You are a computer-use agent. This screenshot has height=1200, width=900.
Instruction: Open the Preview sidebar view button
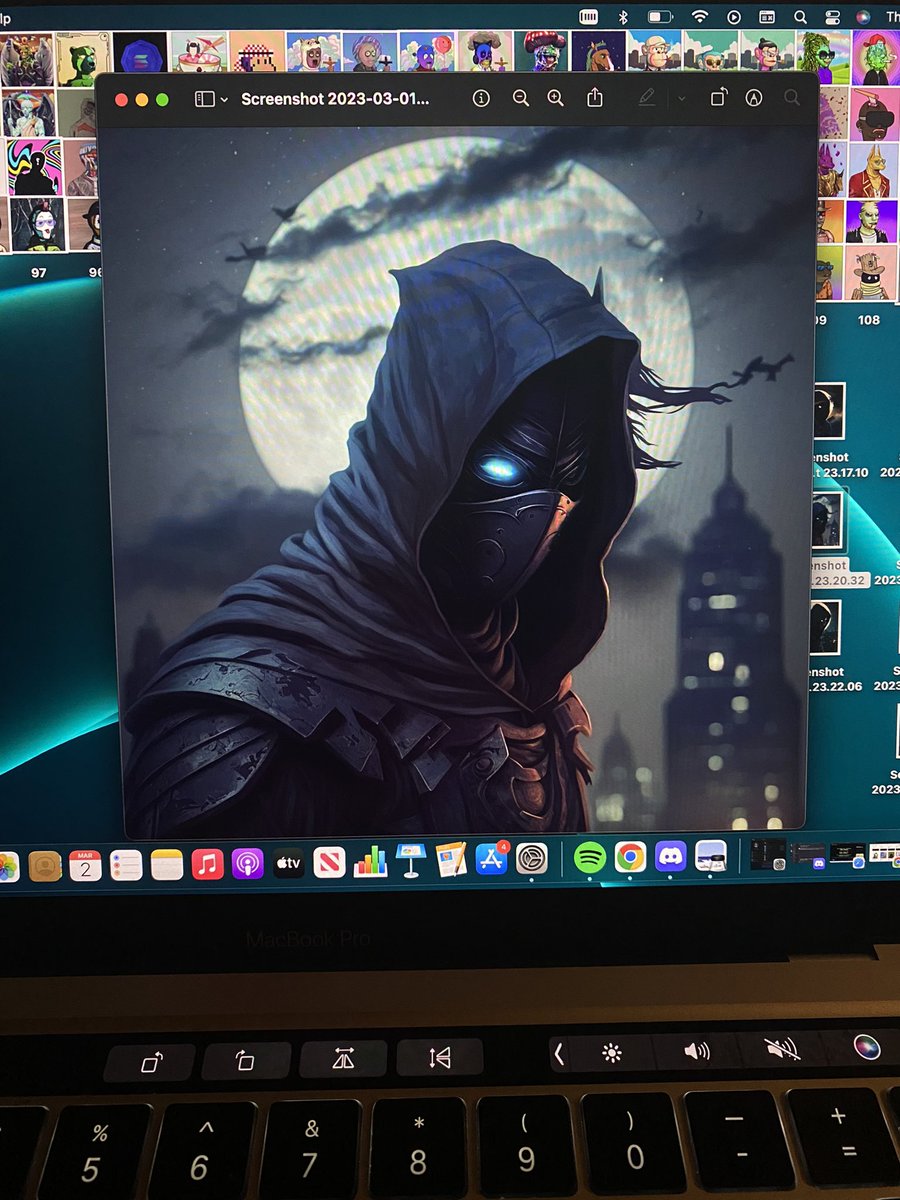(x=204, y=99)
